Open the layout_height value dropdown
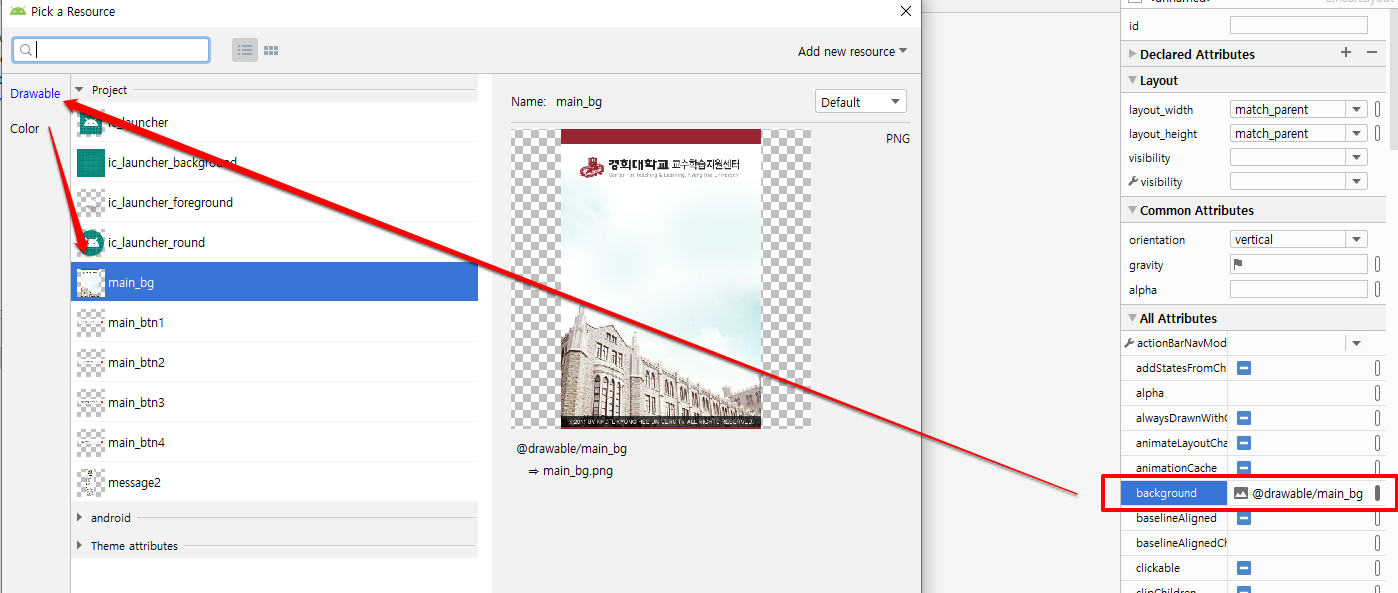This screenshot has height=593, width=1398. (1356, 134)
